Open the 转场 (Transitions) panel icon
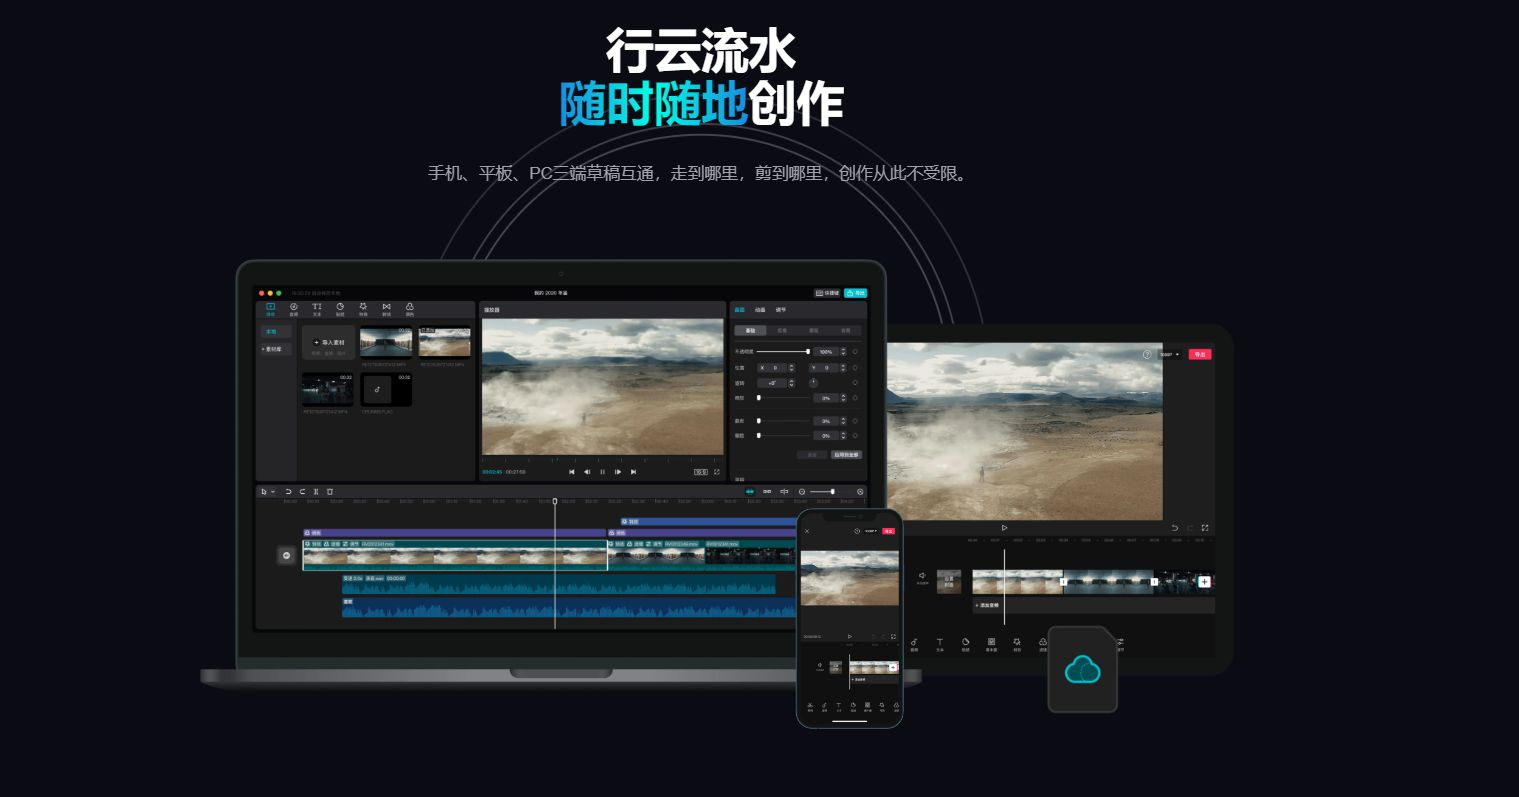This screenshot has width=1519, height=797. [x=387, y=309]
